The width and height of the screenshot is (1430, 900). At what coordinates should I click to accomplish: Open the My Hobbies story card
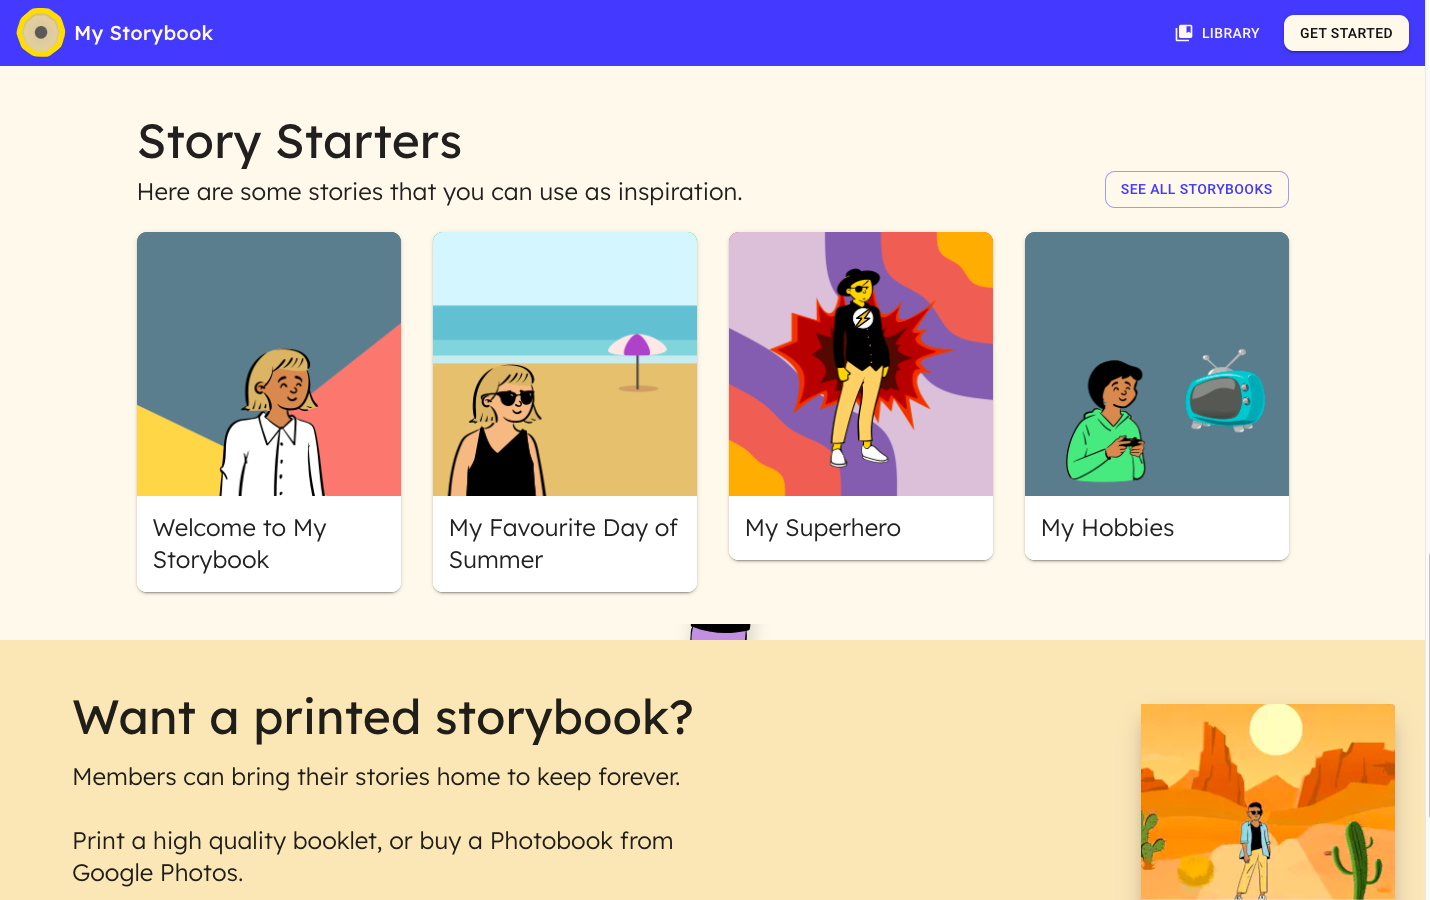pos(1156,395)
